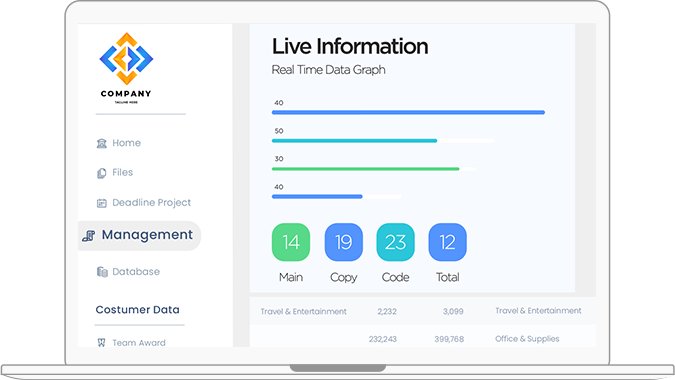Click the Team Award ribbon icon
Image resolution: width=675 pixels, height=380 pixels.
[102, 343]
